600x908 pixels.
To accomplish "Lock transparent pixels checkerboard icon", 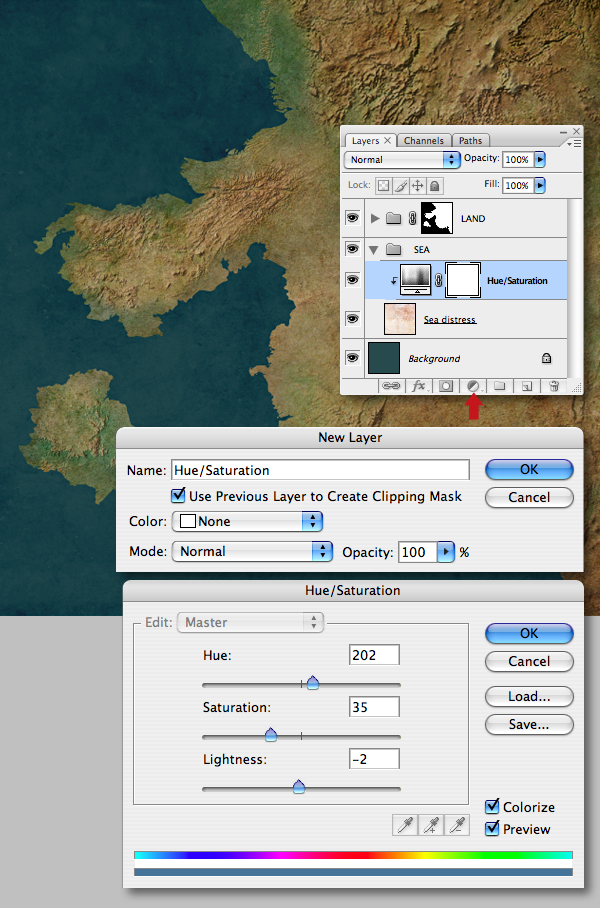I will (x=383, y=186).
